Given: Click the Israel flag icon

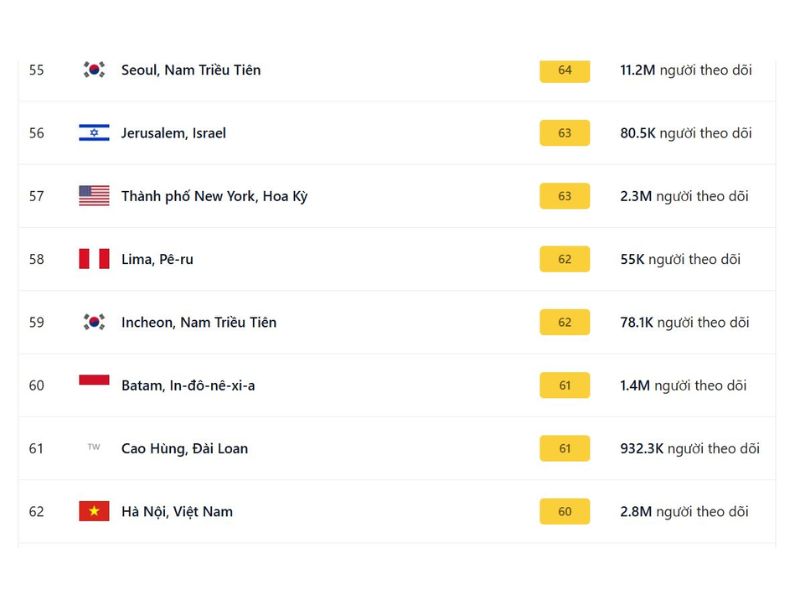Looking at the screenshot, I should click(x=94, y=133).
